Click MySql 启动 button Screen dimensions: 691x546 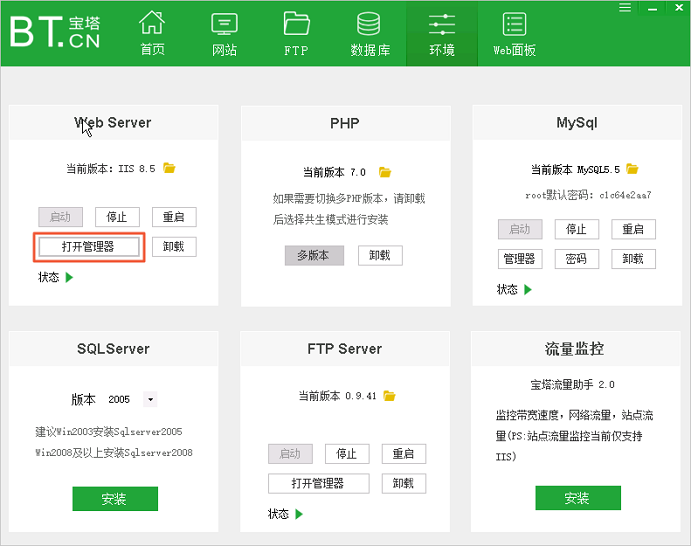520,229
